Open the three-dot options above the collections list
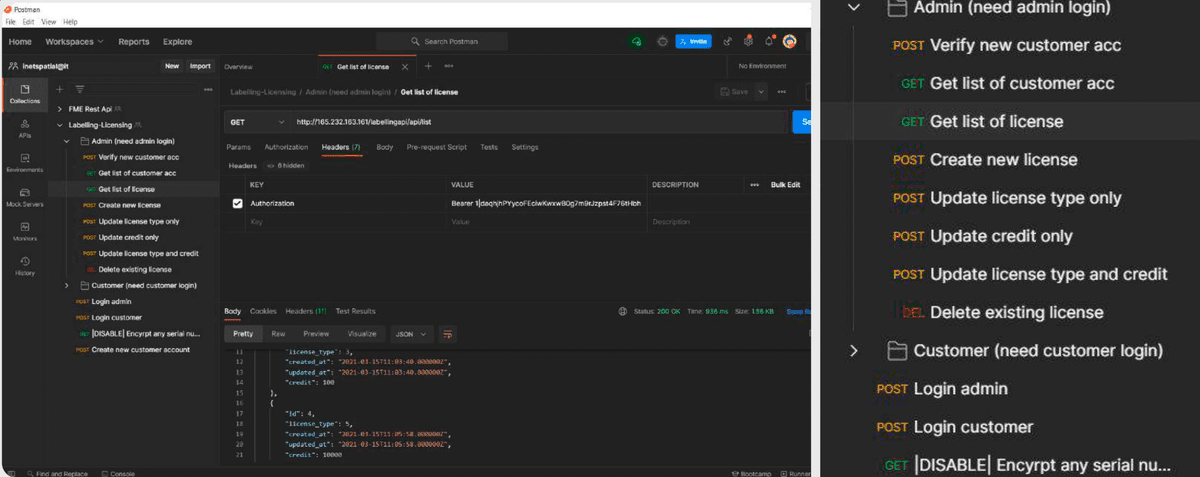Image resolution: width=1200 pixels, height=477 pixels. [x=208, y=89]
